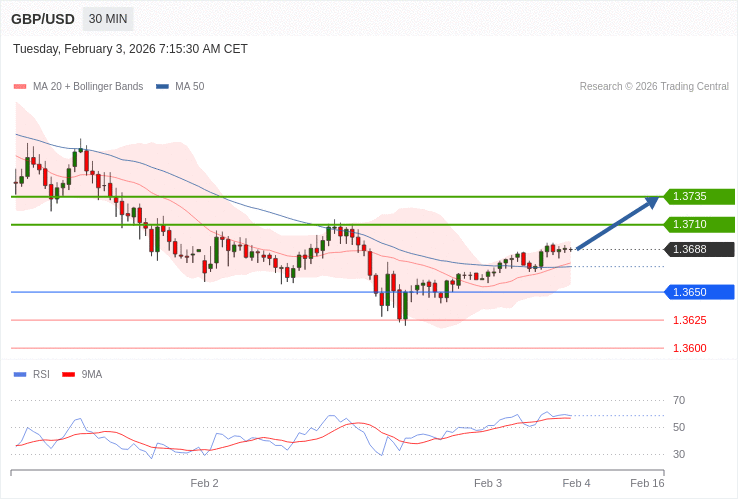Click the 1.3600 red support label
Image resolution: width=738 pixels, height=500 pixels.
[x=690, y=348]
